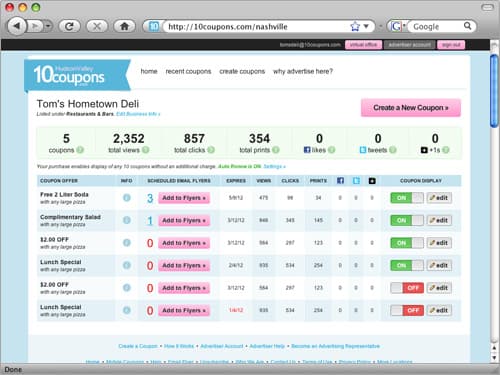Open the home navigation item

[149, 71]
